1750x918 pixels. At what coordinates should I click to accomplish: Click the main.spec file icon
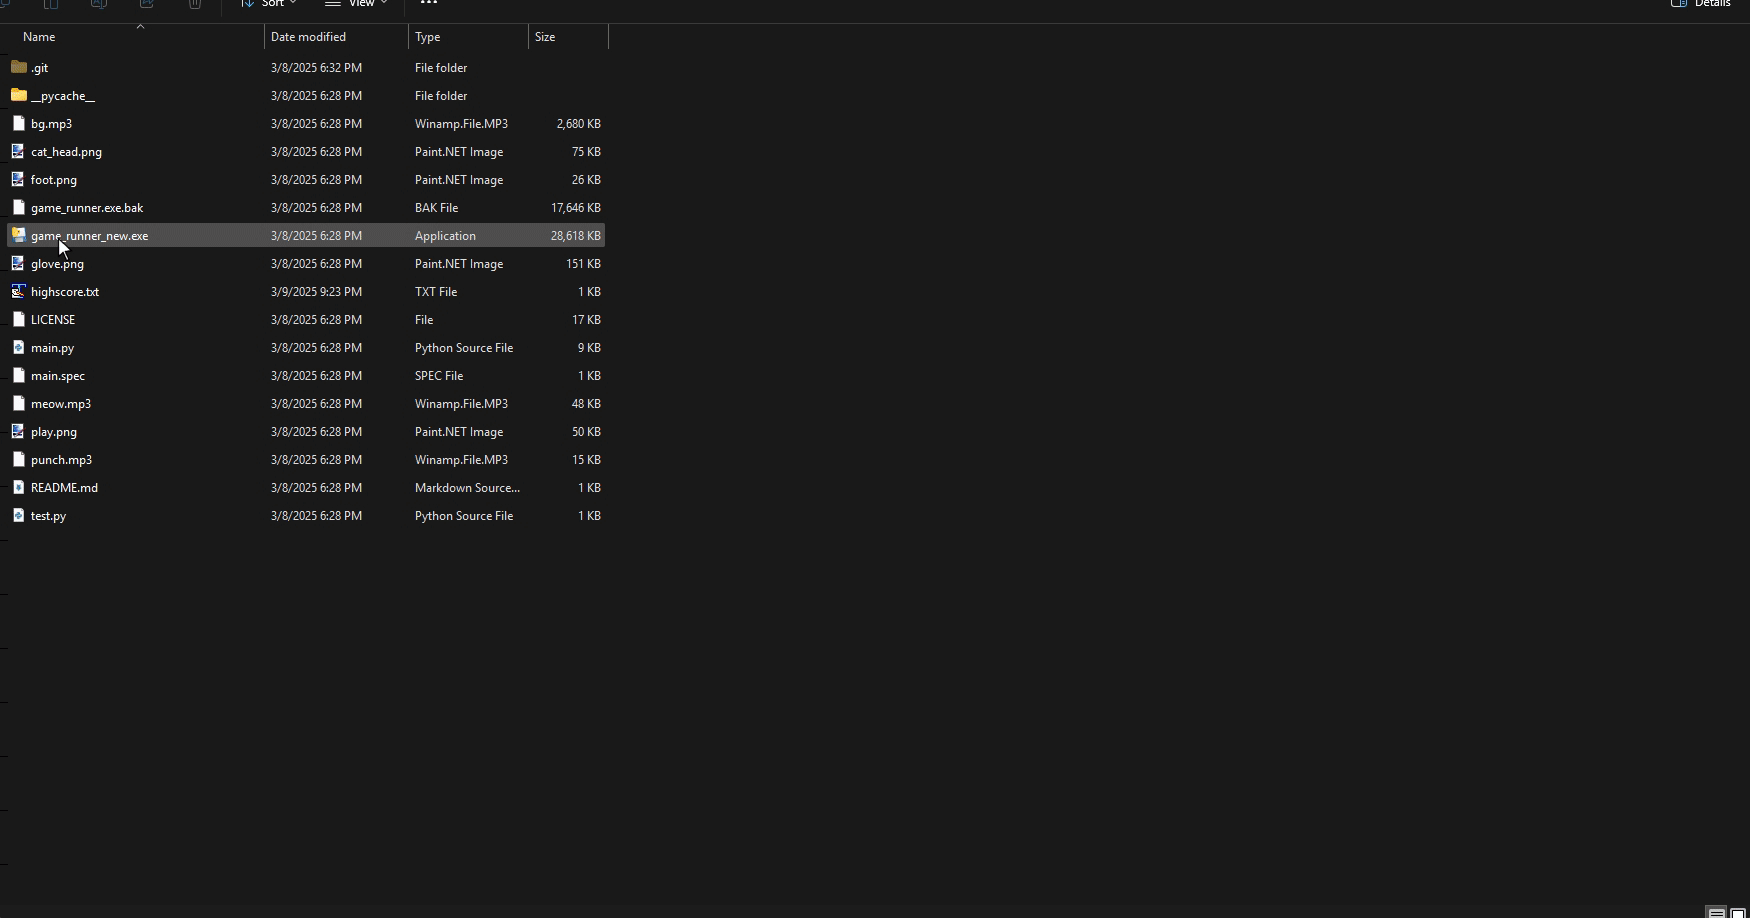(x=19, y=375)
